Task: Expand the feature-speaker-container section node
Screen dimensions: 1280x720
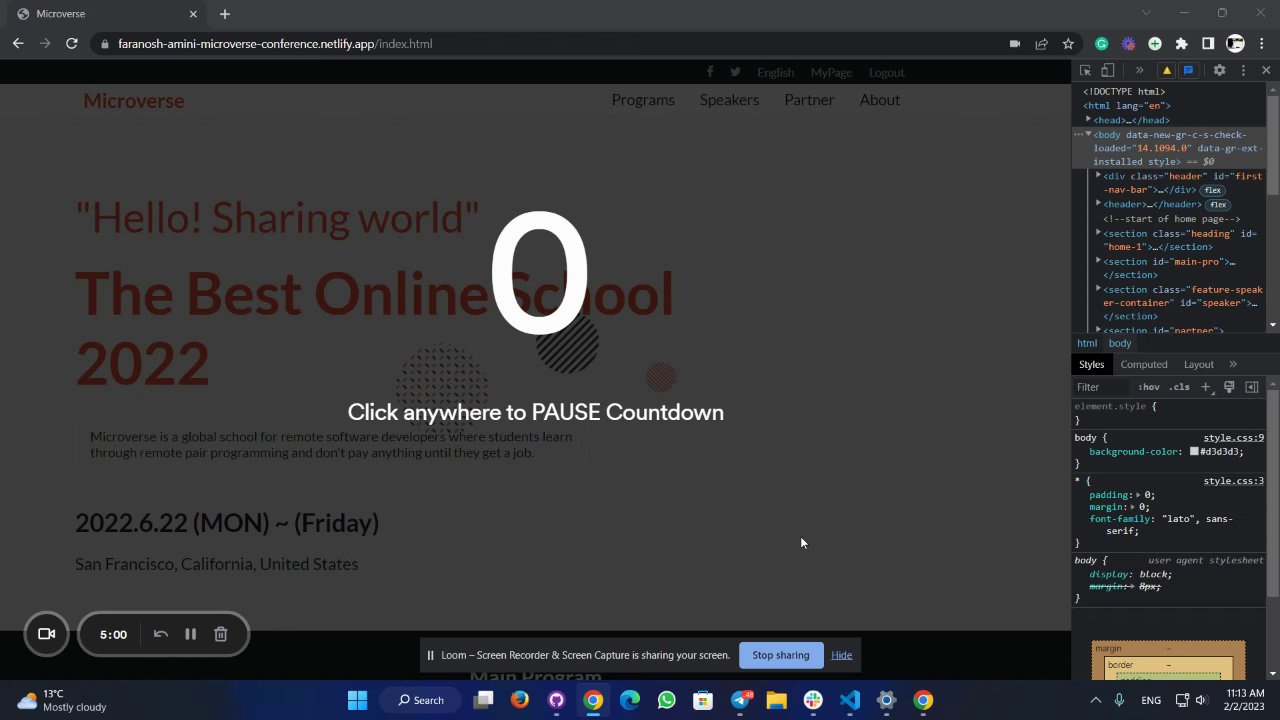Action: click(x=1099, y=288)
